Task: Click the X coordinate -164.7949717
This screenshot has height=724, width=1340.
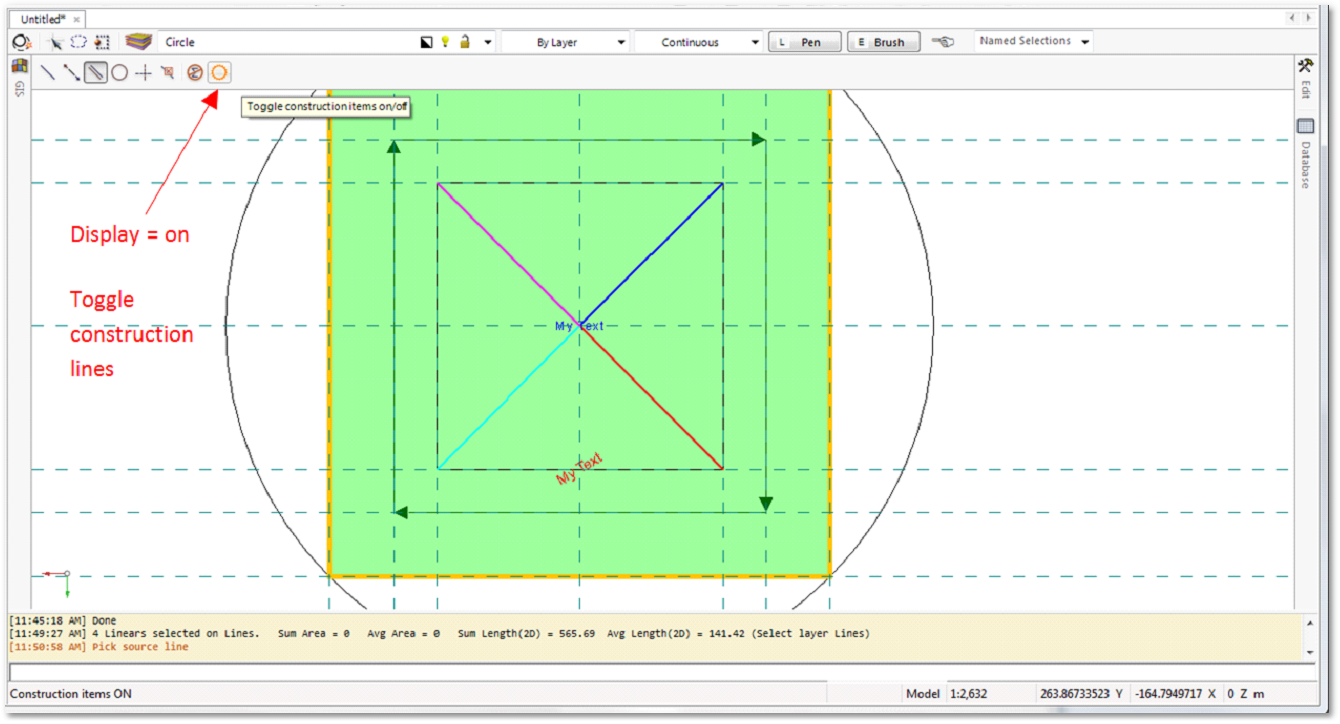Action: (x=1177, y=694)
